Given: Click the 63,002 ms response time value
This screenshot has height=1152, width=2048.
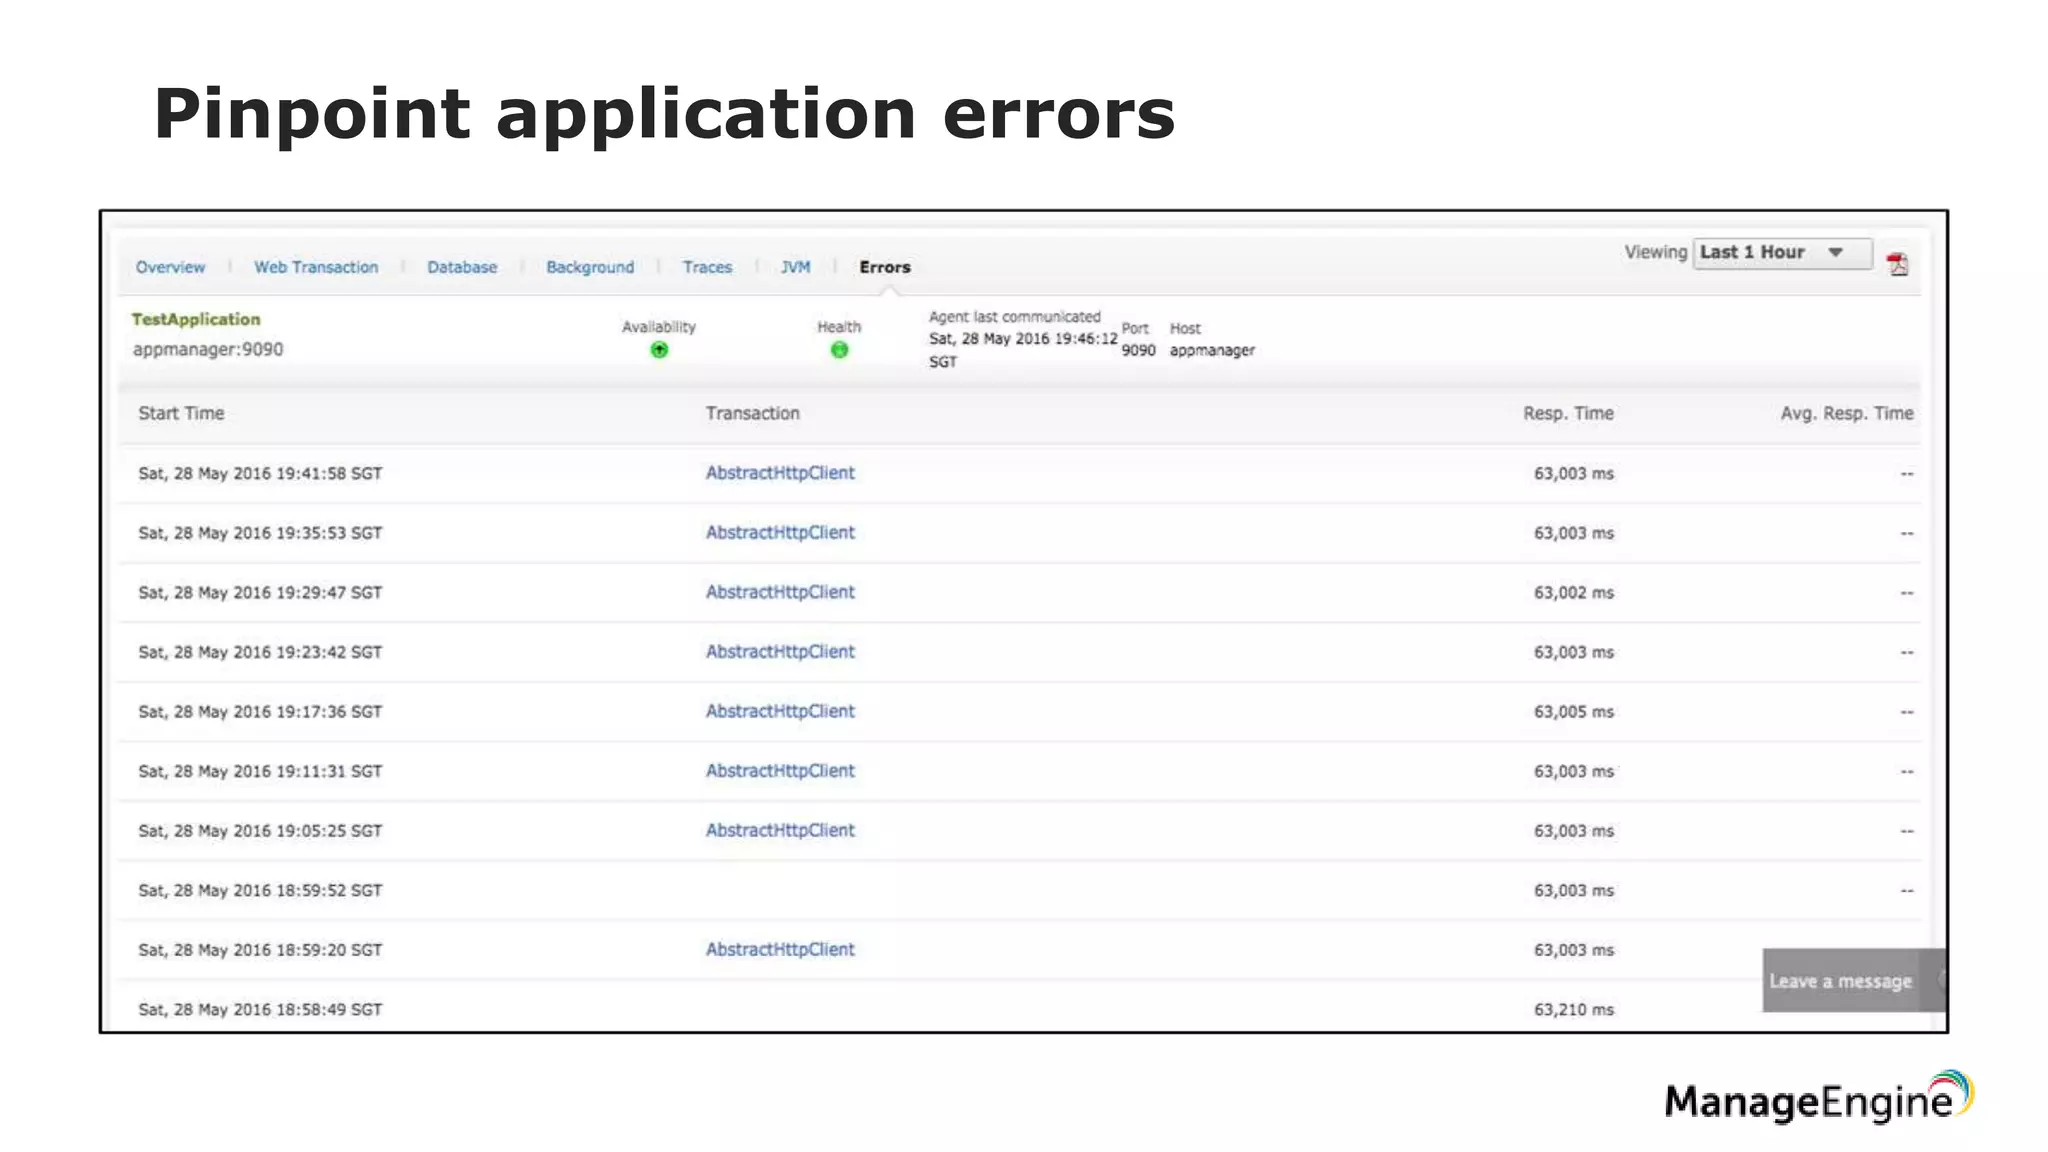Looking at the screenshot, I should click(1574, 592).
